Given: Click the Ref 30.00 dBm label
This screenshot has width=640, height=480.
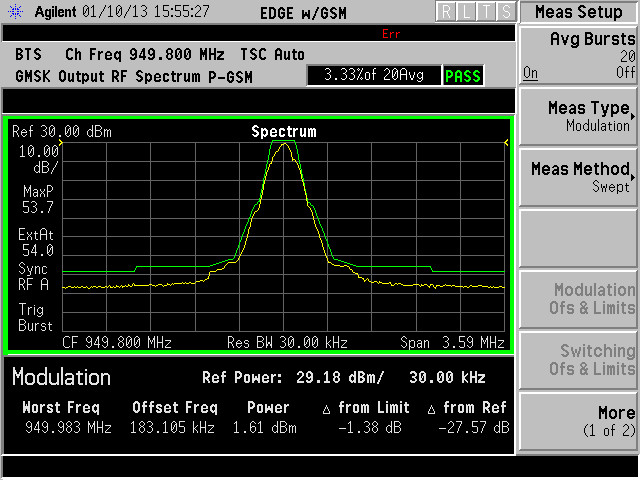Looking at the screenshot, I should coord(62,132).
